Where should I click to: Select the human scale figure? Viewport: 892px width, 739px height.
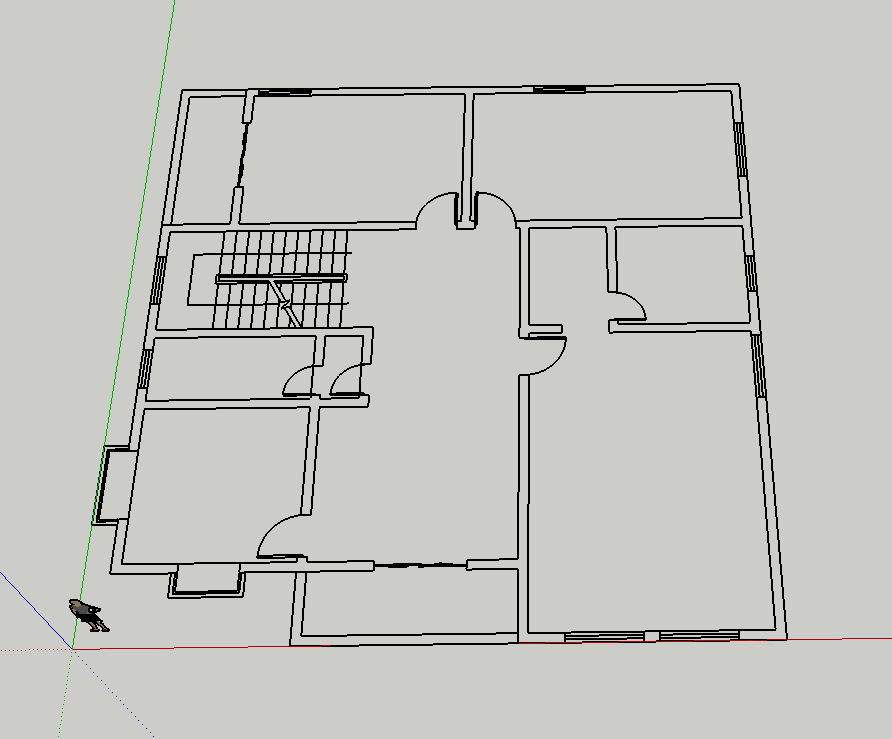[x=89, y=614]
